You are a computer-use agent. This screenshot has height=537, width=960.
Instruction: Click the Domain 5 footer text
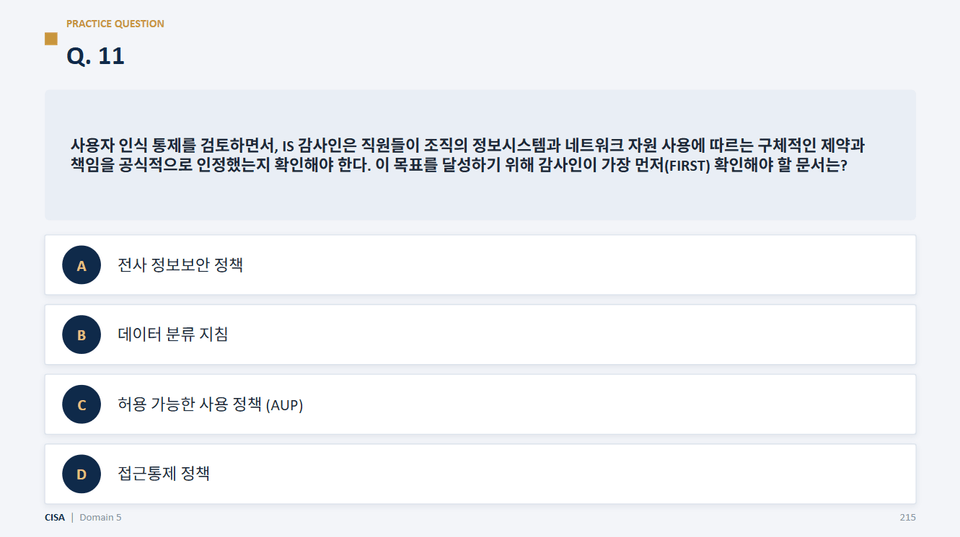point(100,517)
